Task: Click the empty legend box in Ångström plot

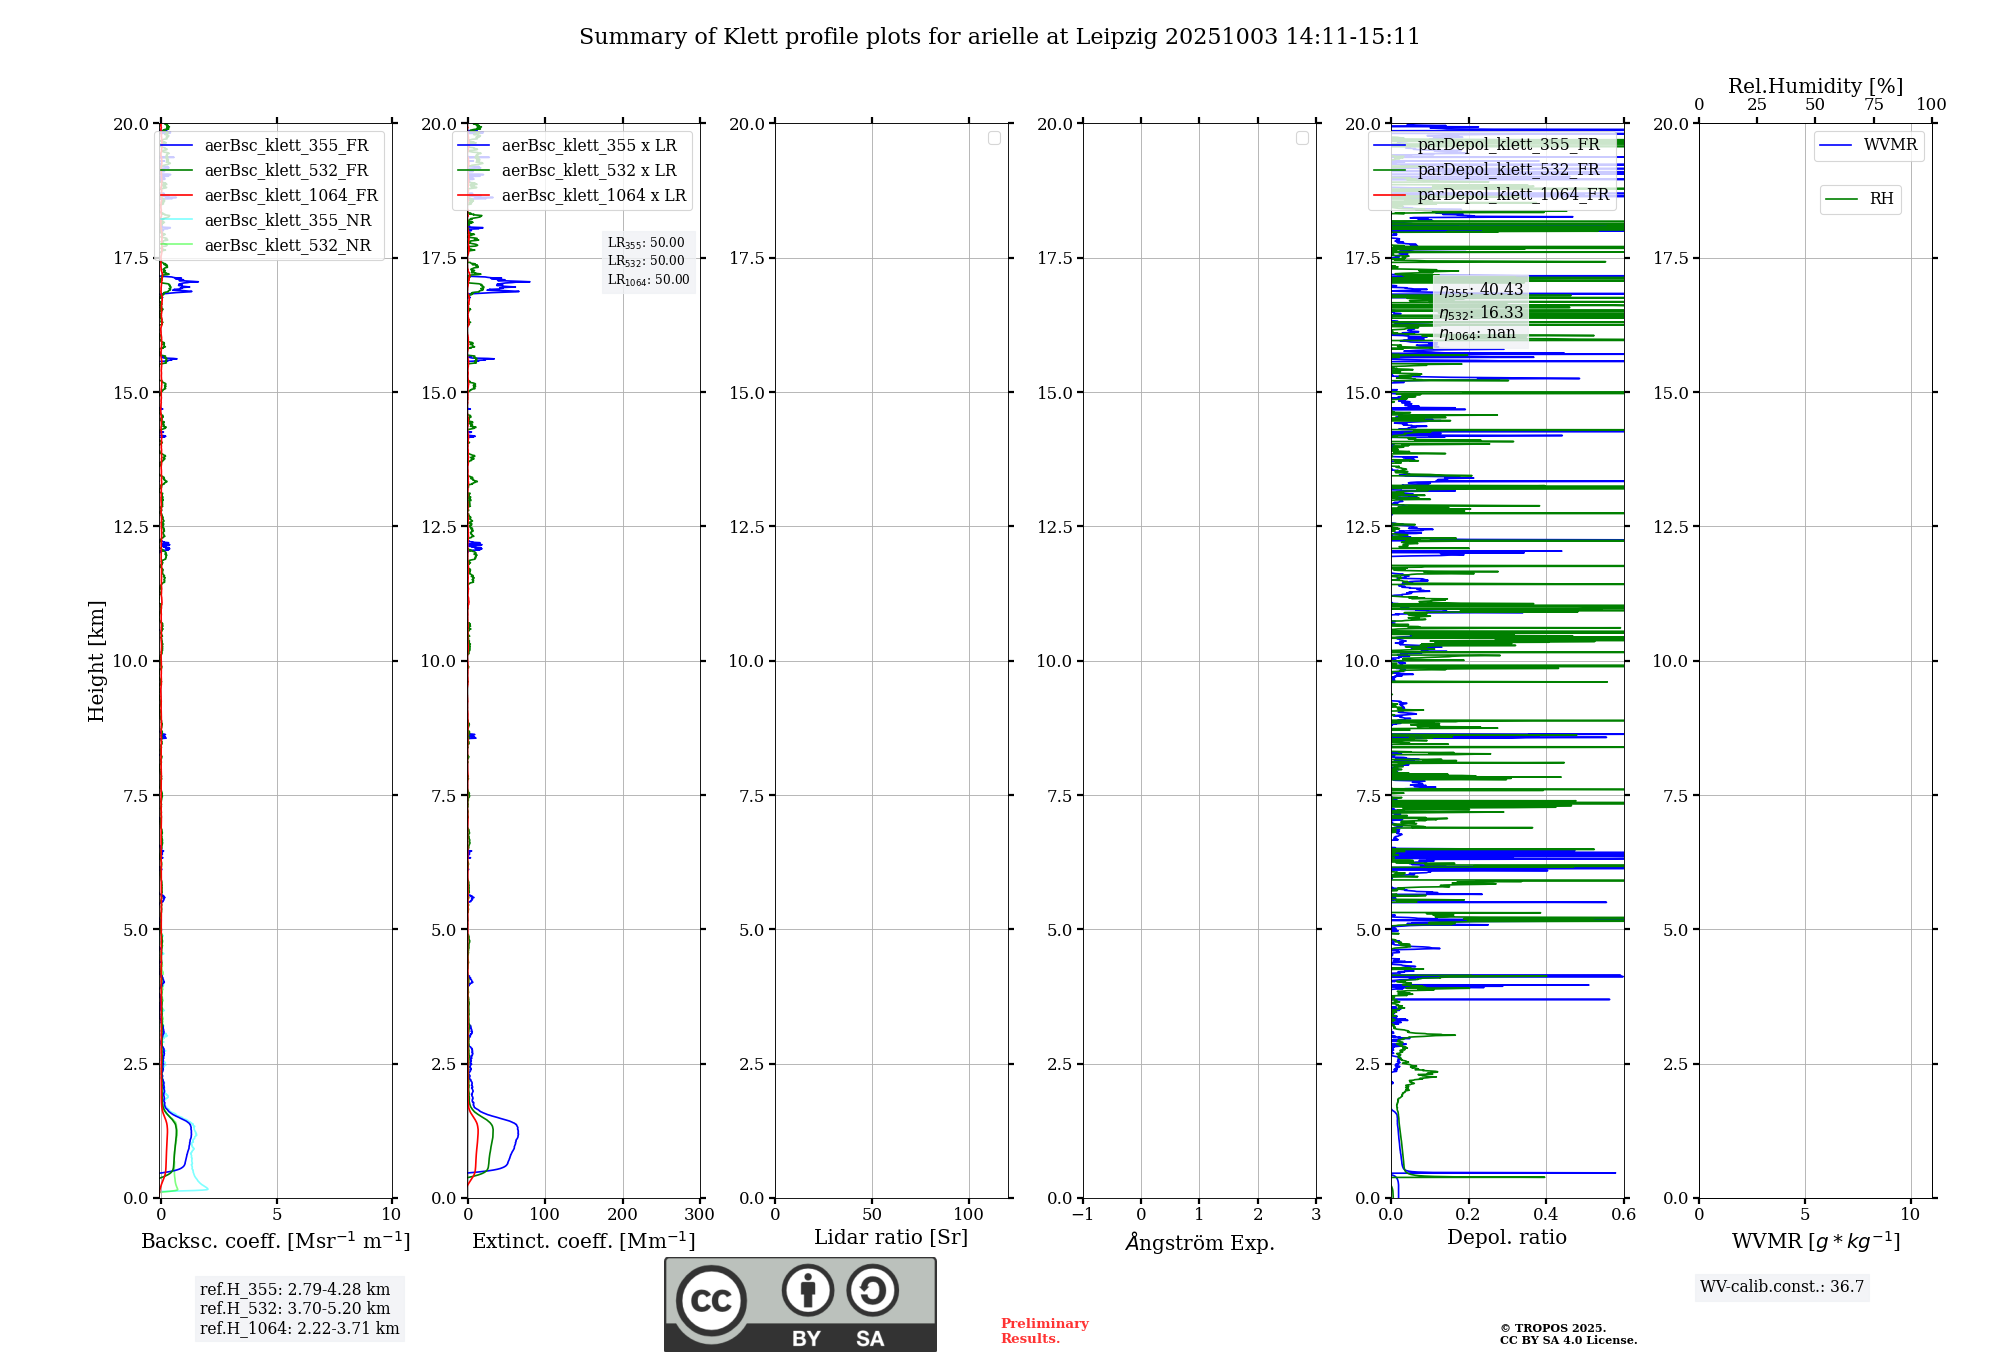Action: click(x=1302, y=138)
